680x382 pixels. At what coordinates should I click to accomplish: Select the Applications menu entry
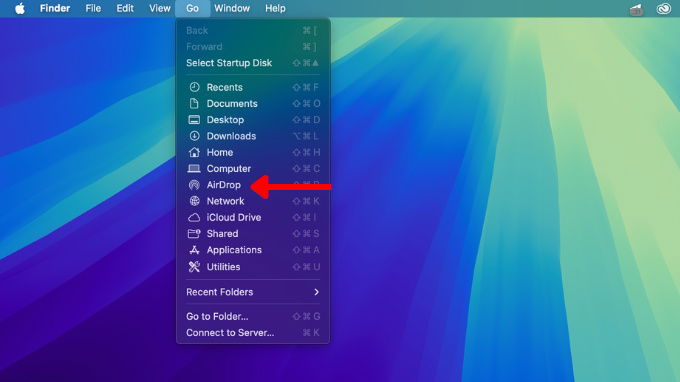(253, 250)
